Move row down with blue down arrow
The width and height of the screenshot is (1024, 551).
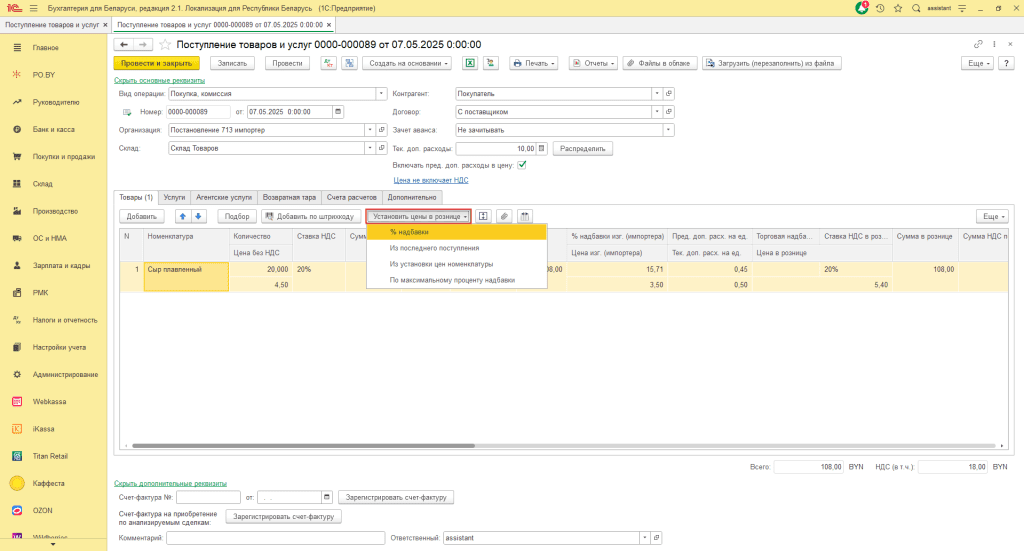198,216
